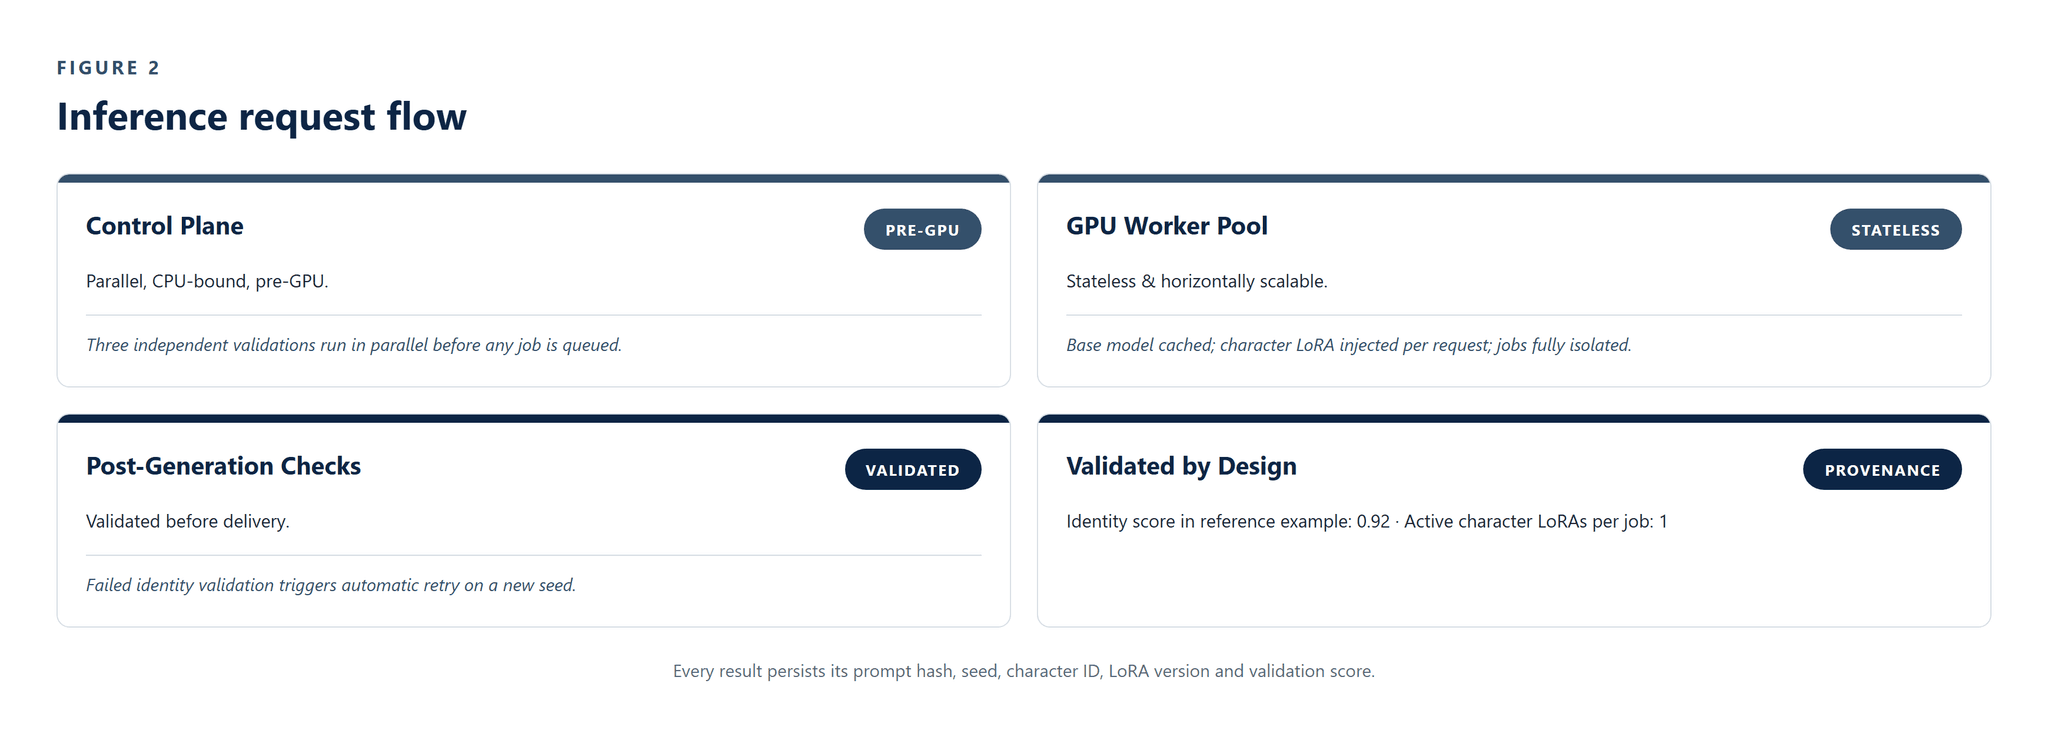Click the VALIDATED badge
The image size is (2048, 742).
point(912,469)
